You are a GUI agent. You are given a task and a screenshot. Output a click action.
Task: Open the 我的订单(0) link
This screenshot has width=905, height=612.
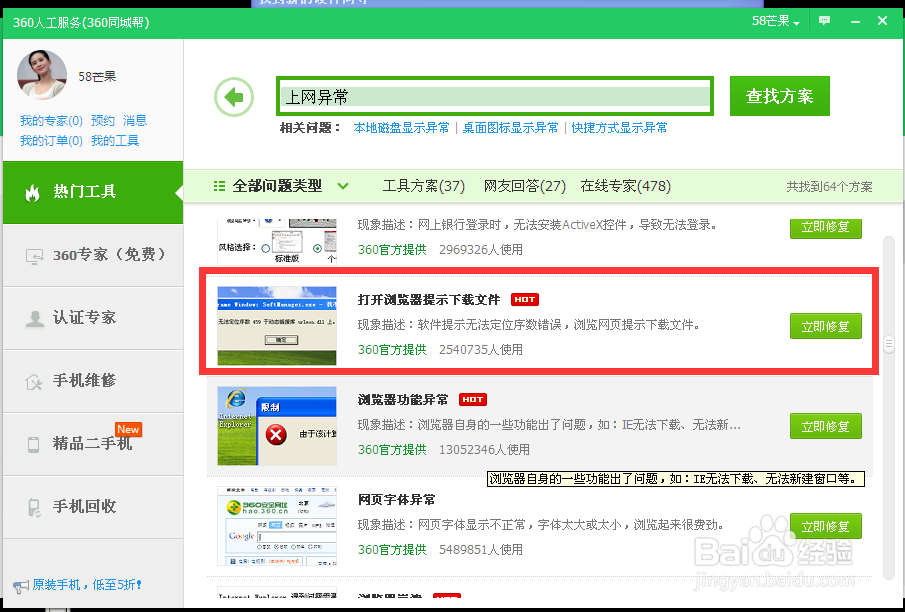click(51, 141)
